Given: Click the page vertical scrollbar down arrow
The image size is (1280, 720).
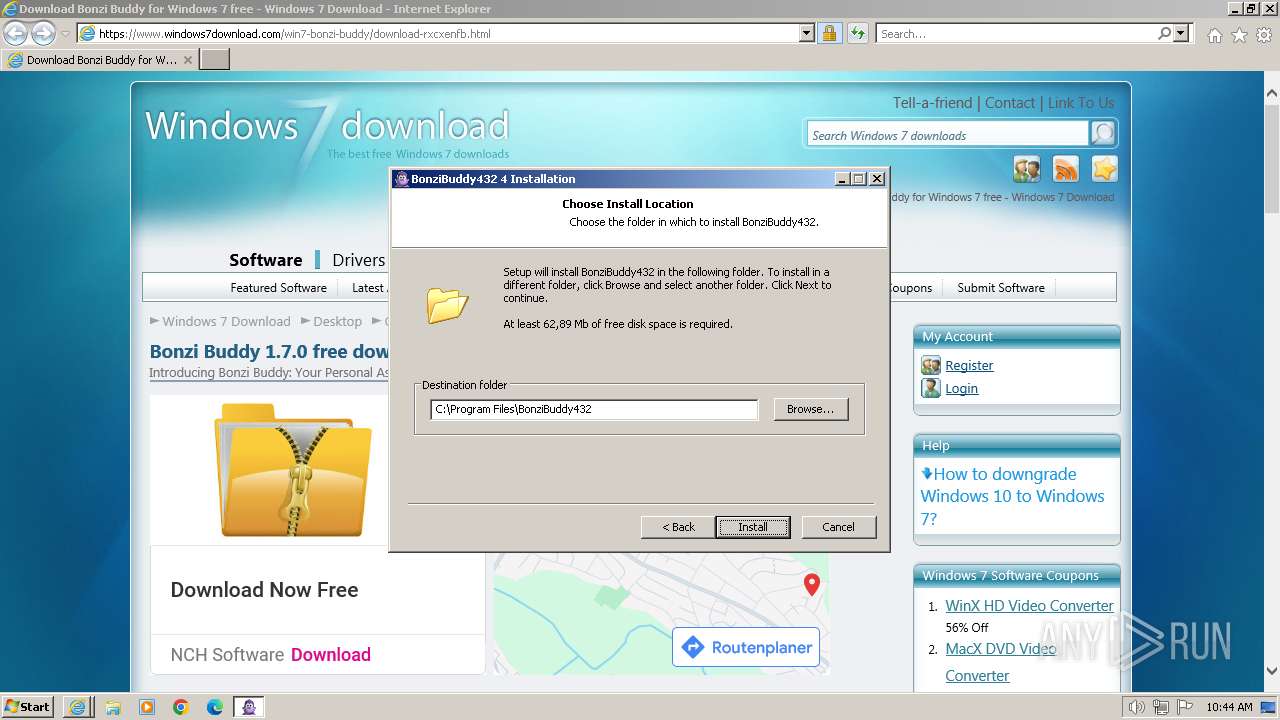Looking at the screenshot, I should point(1271,671).
